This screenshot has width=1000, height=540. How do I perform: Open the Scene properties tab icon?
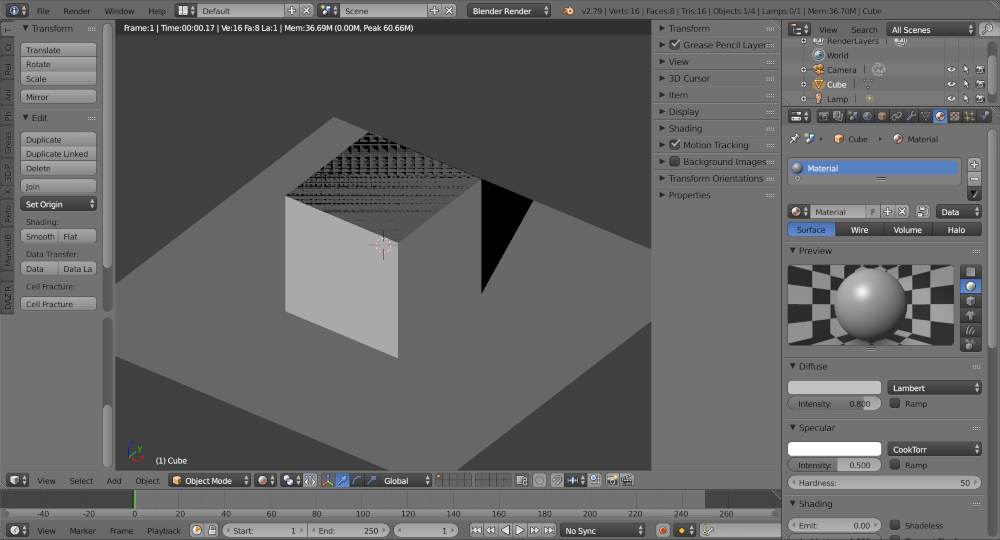click(853, 117)
